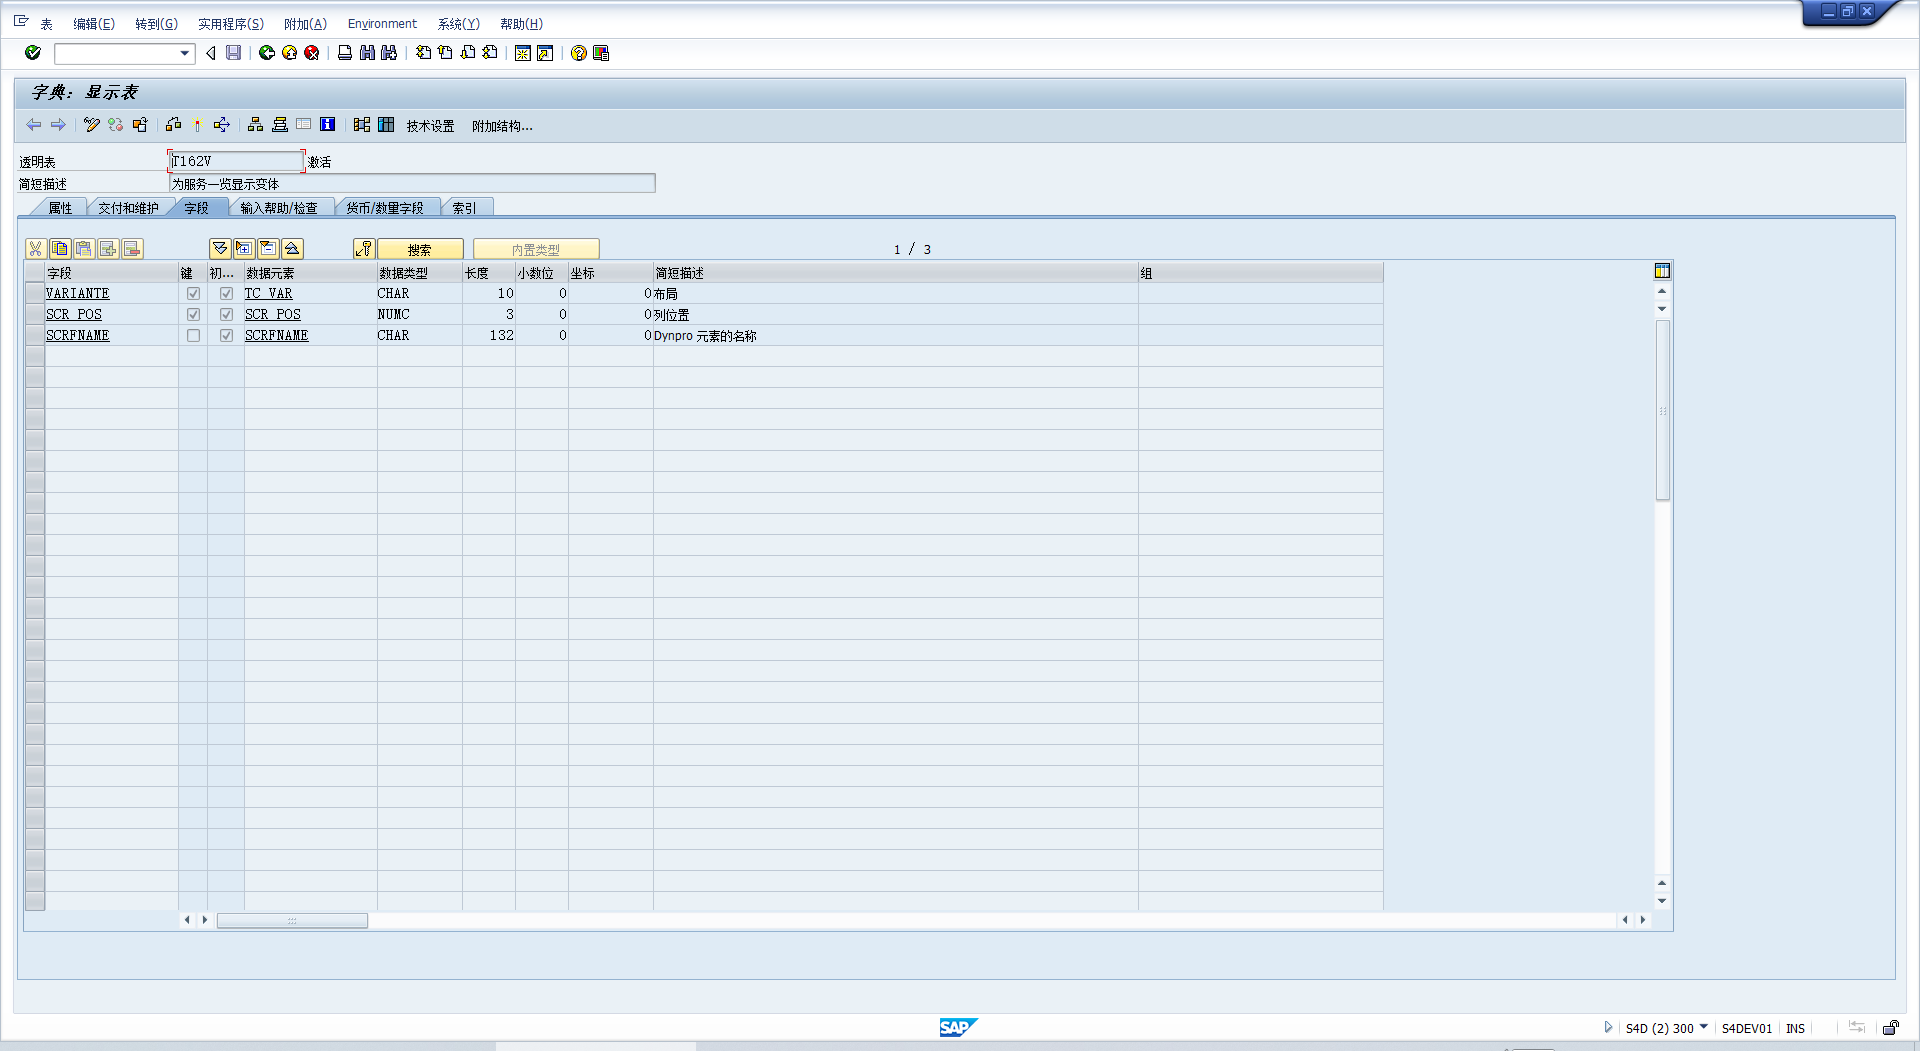Click the 技术设置 button

pos(428,126)
